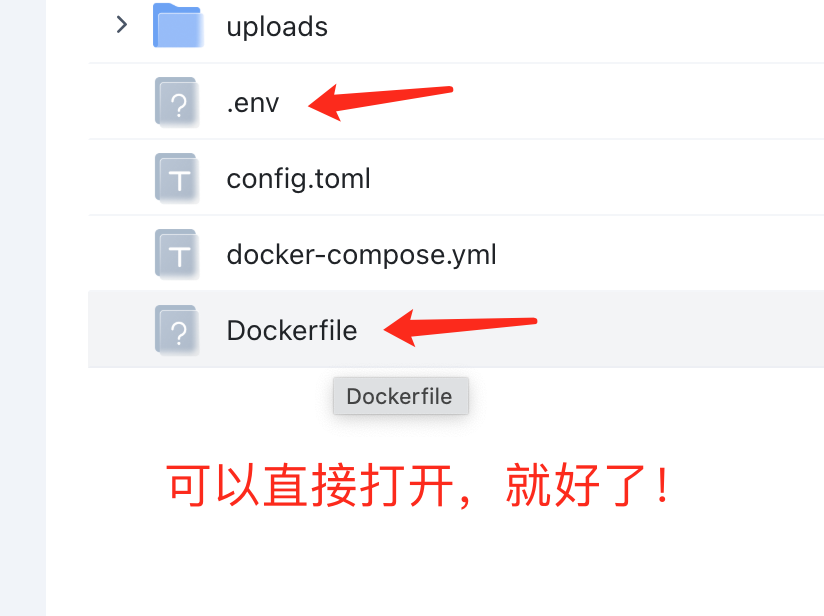Click the Dockerfile tooltip label
This screenshot has height=616, width=824.
coord(400,396)
